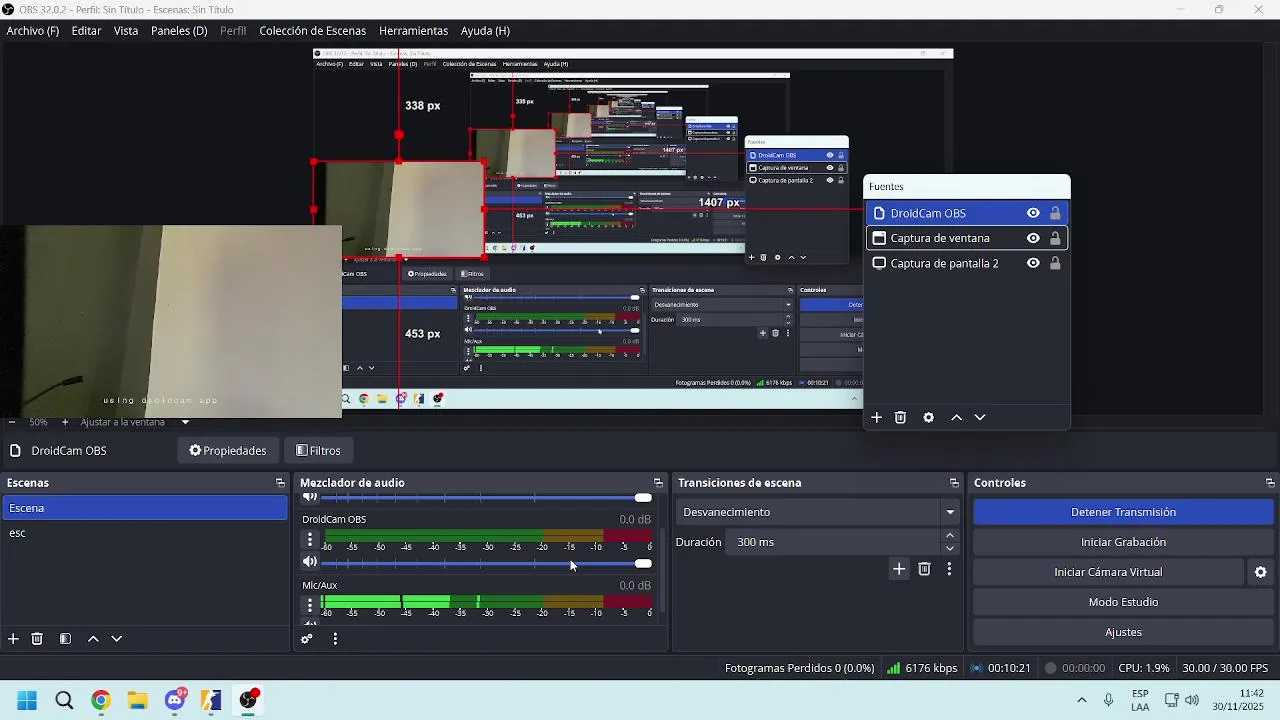Switch to Modo Estudio
Viewport: 1280px width, 720px height.
coord(1123,602)
